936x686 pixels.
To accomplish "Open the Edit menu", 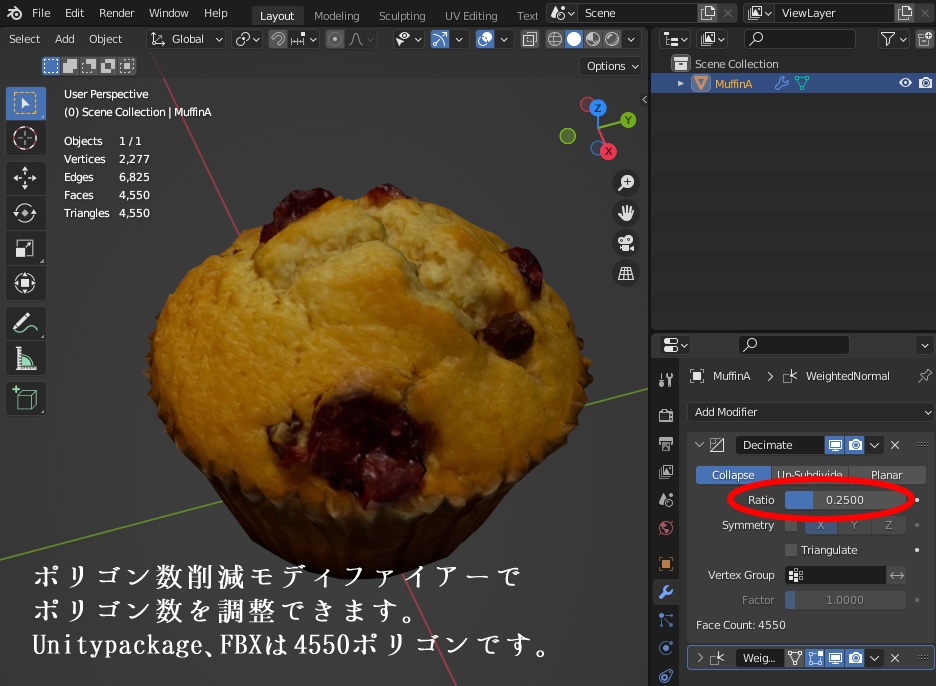I will [x=73, y=13].
